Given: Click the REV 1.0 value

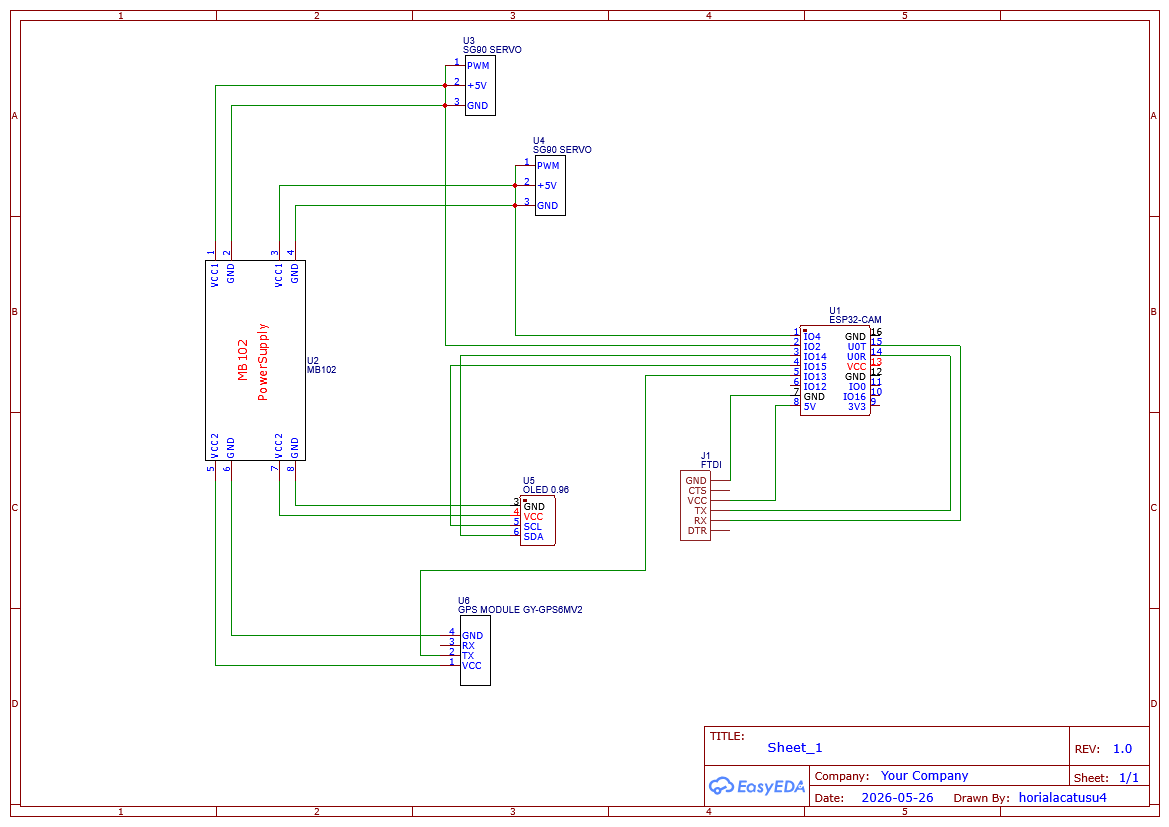Looking at the screenshot, I should 1122,749.
